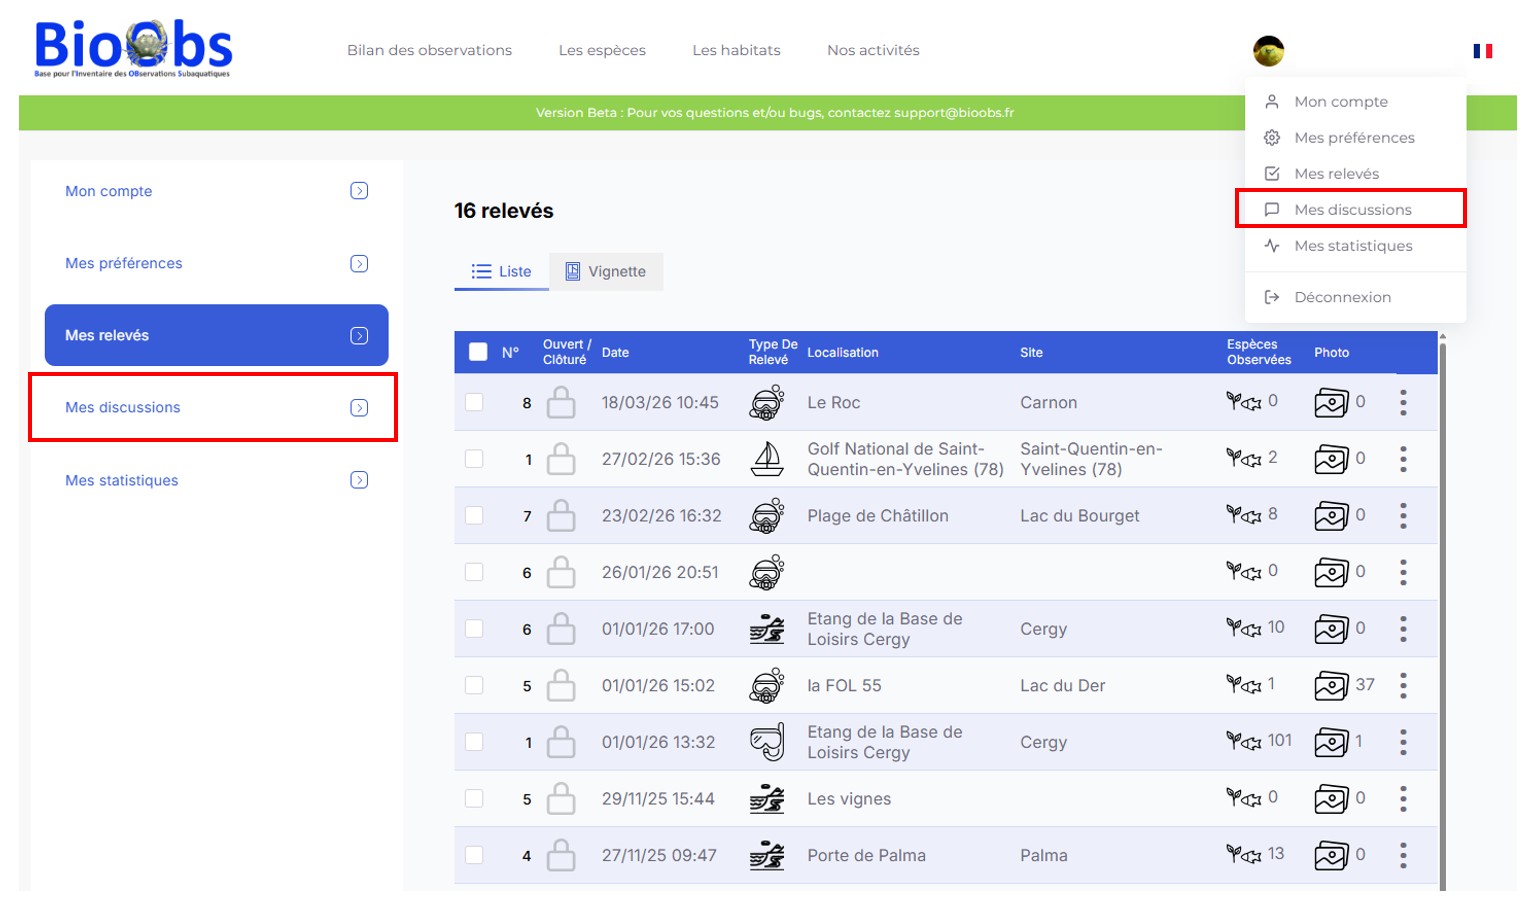Image resolution: width=1528 pixels, height=912 pixels.
Task: Open three-dot menu for Lac du Der row
Action: tap(1403, 686)
